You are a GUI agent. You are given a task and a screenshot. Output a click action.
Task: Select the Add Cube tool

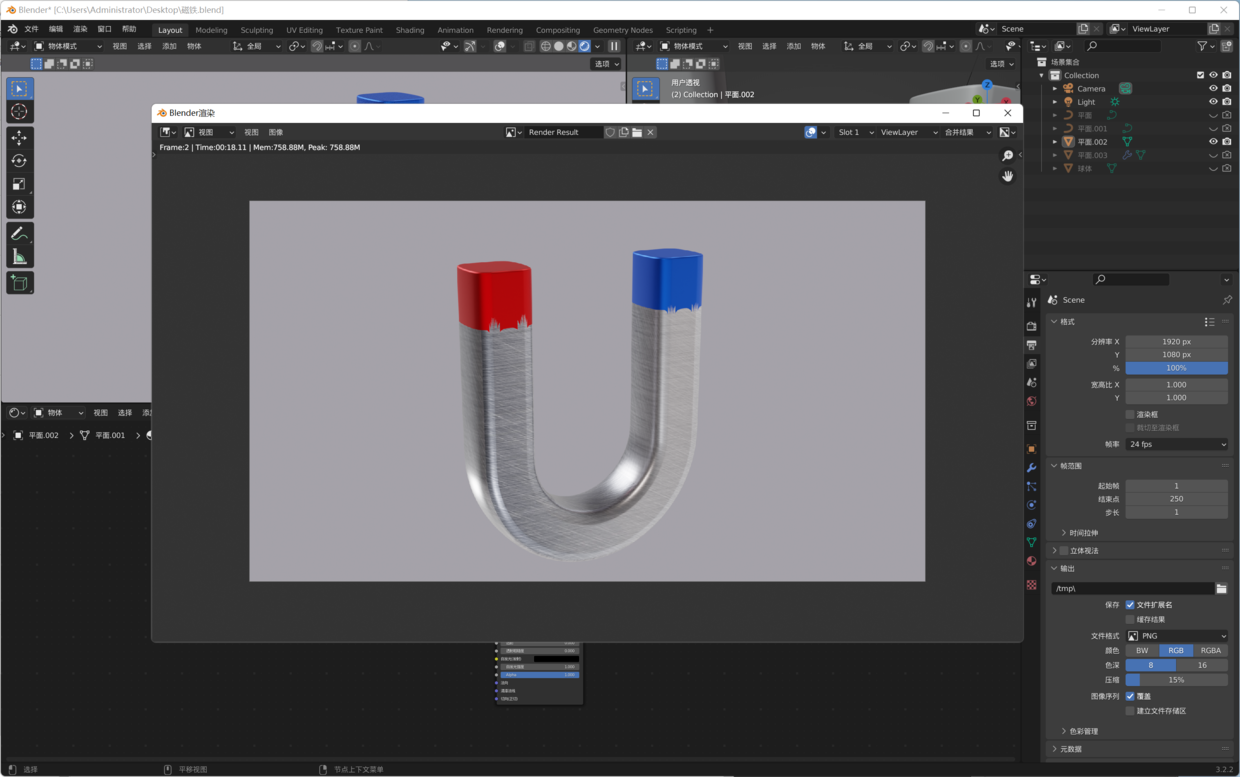click(x=19, y=283)
